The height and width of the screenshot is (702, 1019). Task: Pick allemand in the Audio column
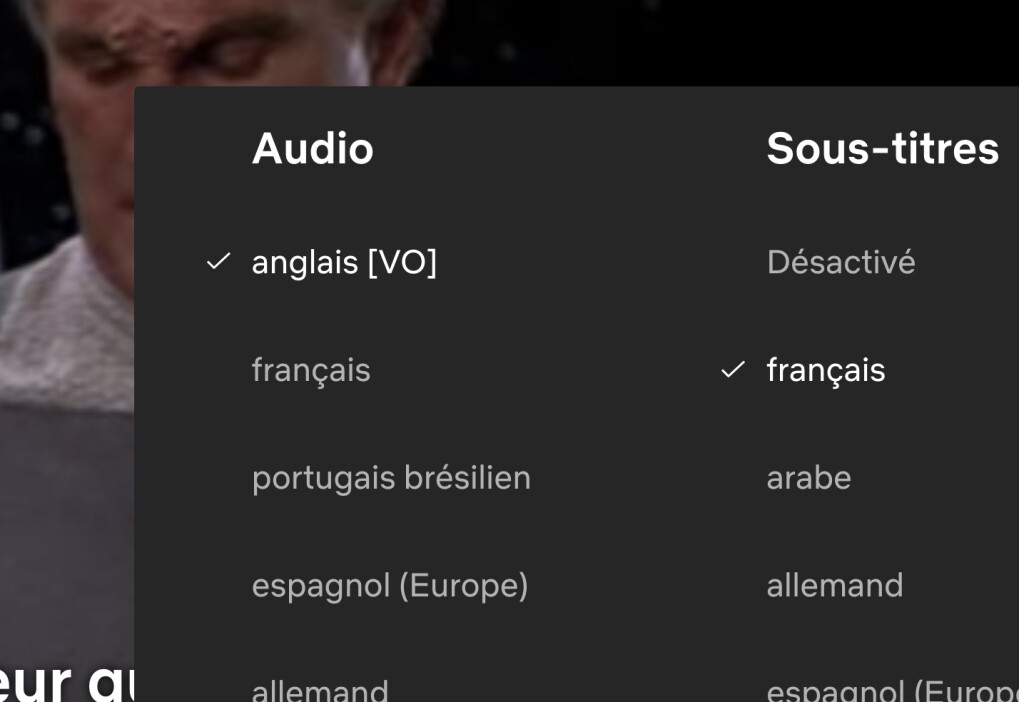(x=320, y=690)
